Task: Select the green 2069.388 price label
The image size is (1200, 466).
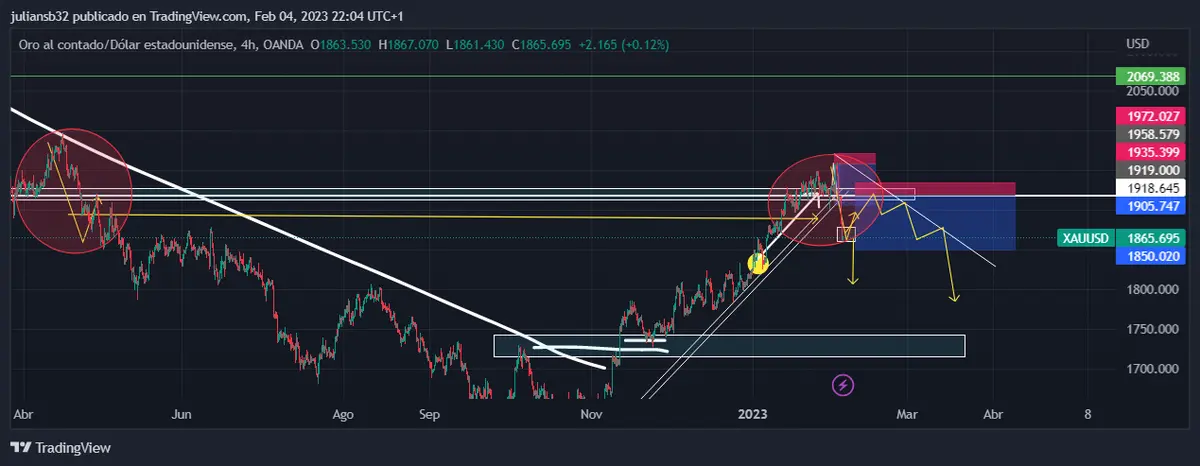Action: 1147,77
